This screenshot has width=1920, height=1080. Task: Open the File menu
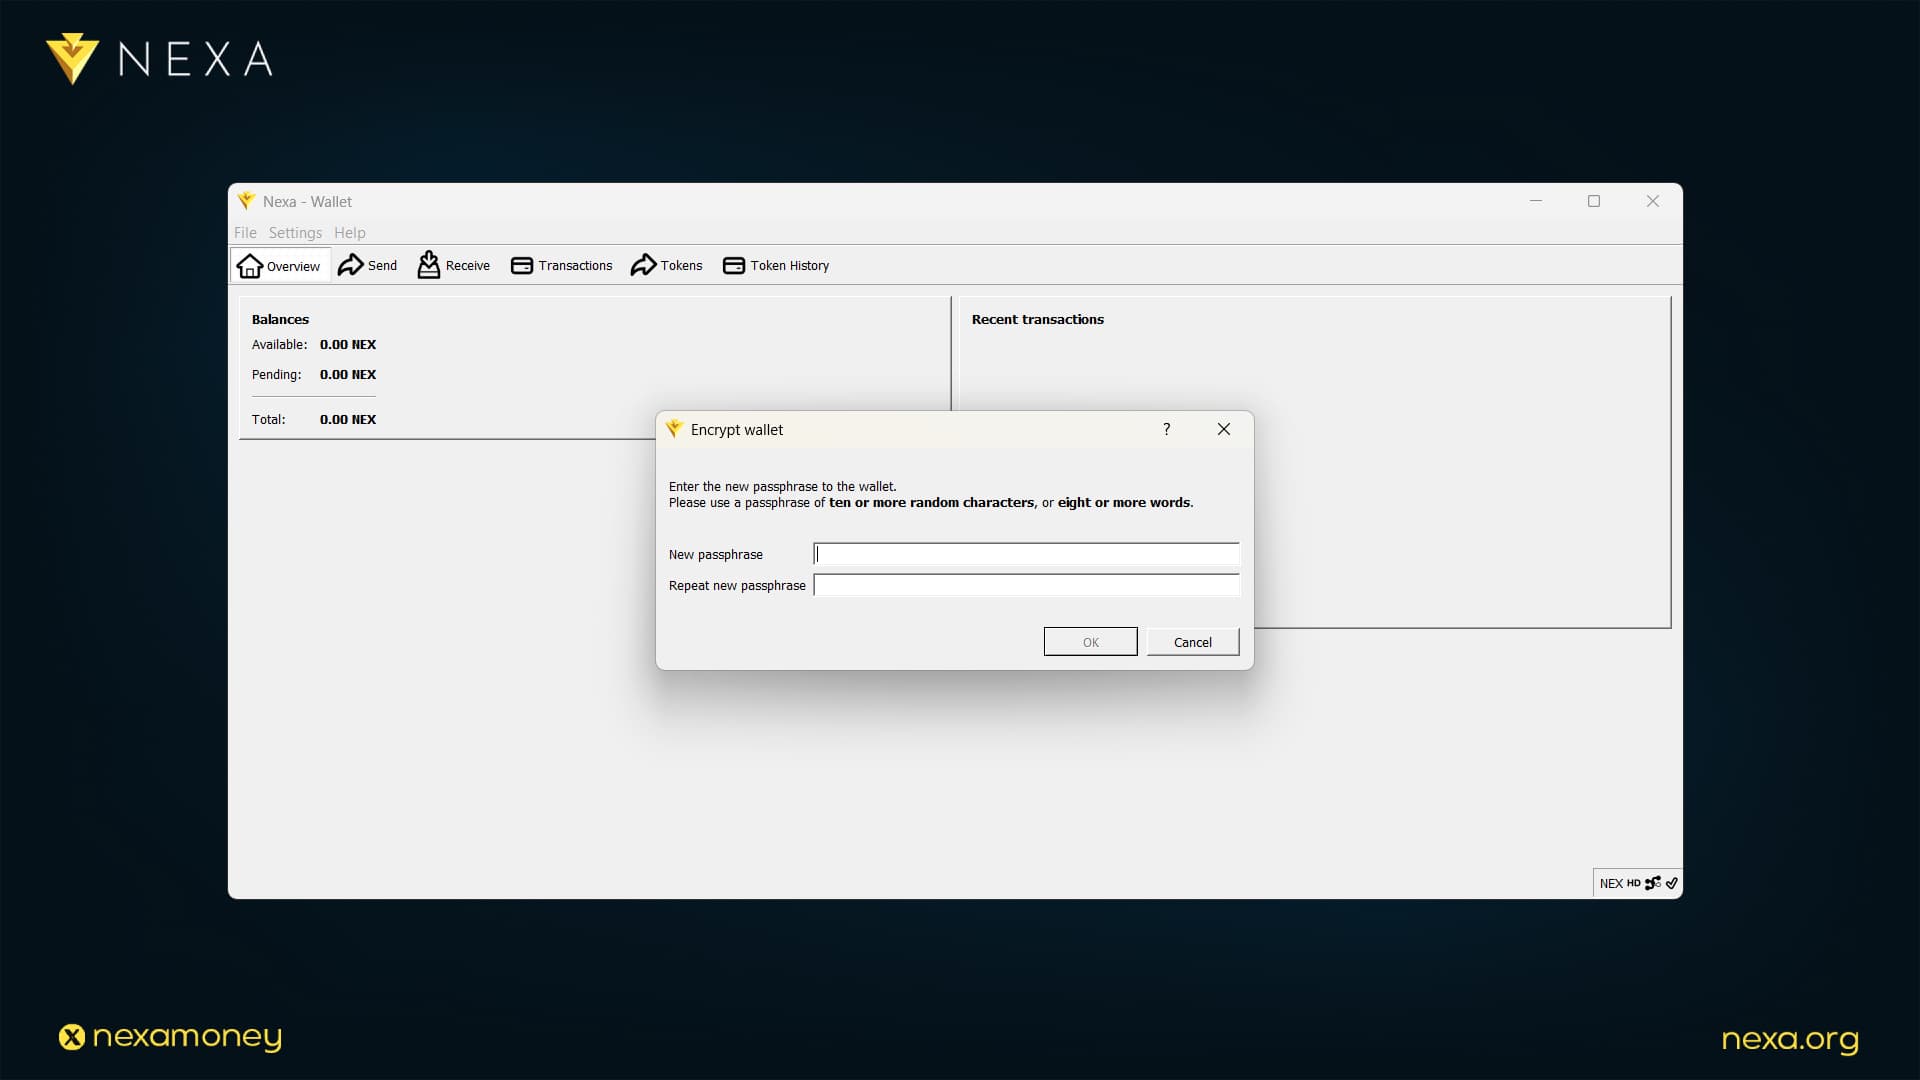click(245, 232)
